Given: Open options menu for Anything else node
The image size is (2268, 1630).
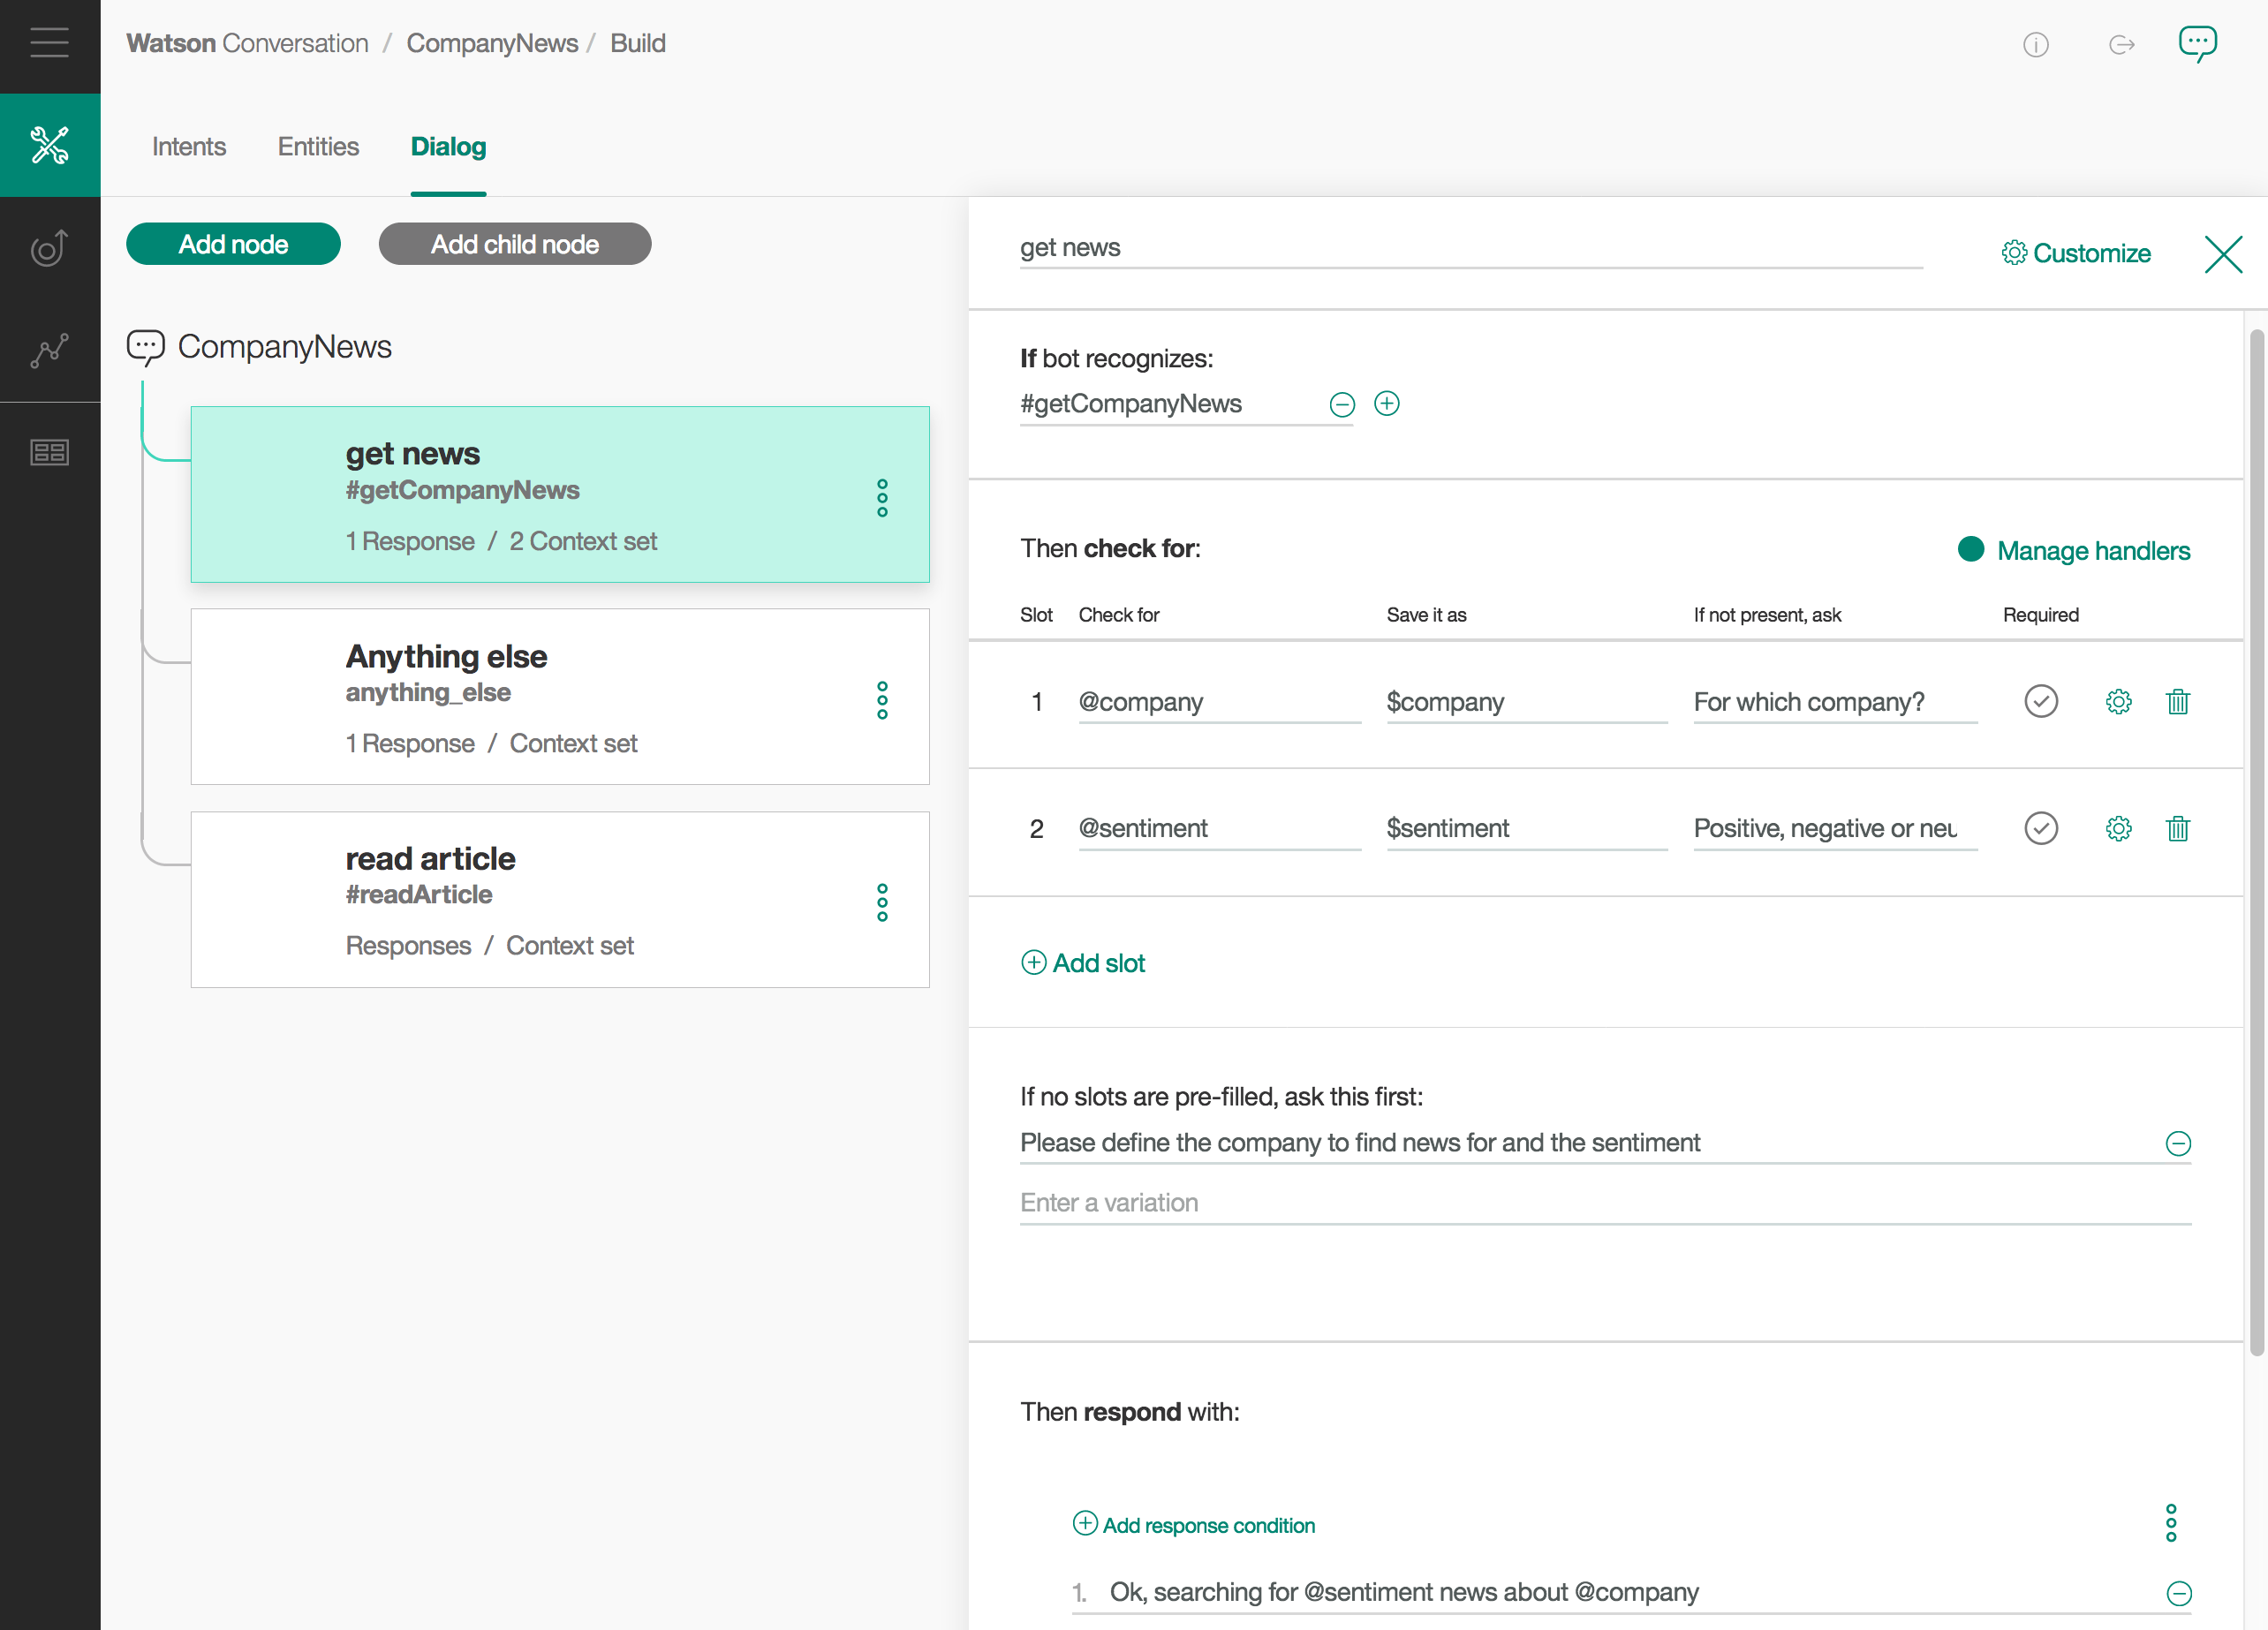Looking at the screenshot, I should tap(882, 700).
